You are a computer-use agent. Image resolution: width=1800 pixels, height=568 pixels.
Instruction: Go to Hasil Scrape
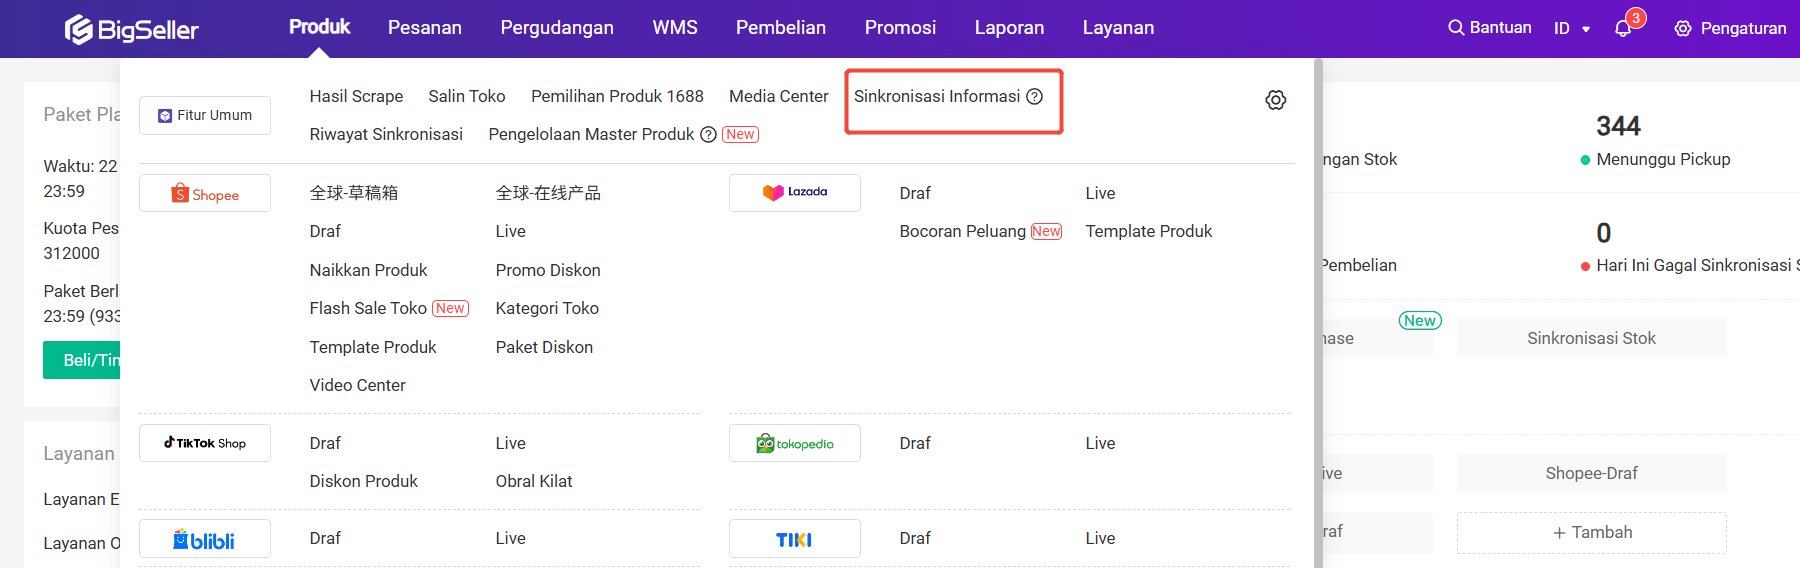[356, 96]
